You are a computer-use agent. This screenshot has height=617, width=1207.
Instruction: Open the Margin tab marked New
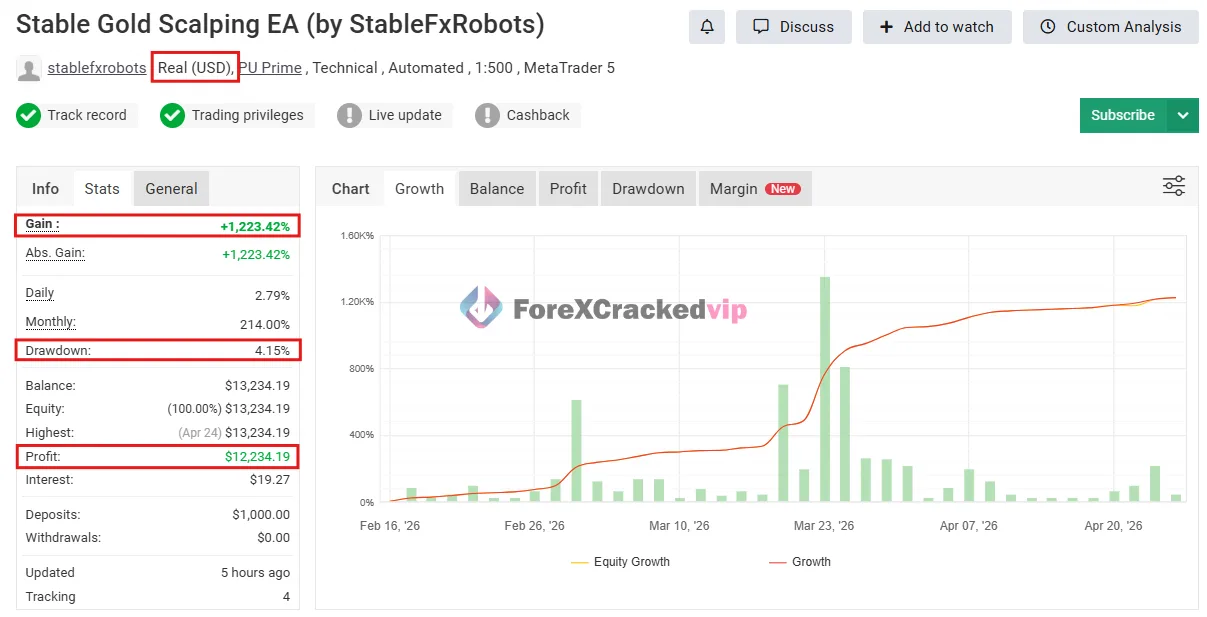click(755, 188)
